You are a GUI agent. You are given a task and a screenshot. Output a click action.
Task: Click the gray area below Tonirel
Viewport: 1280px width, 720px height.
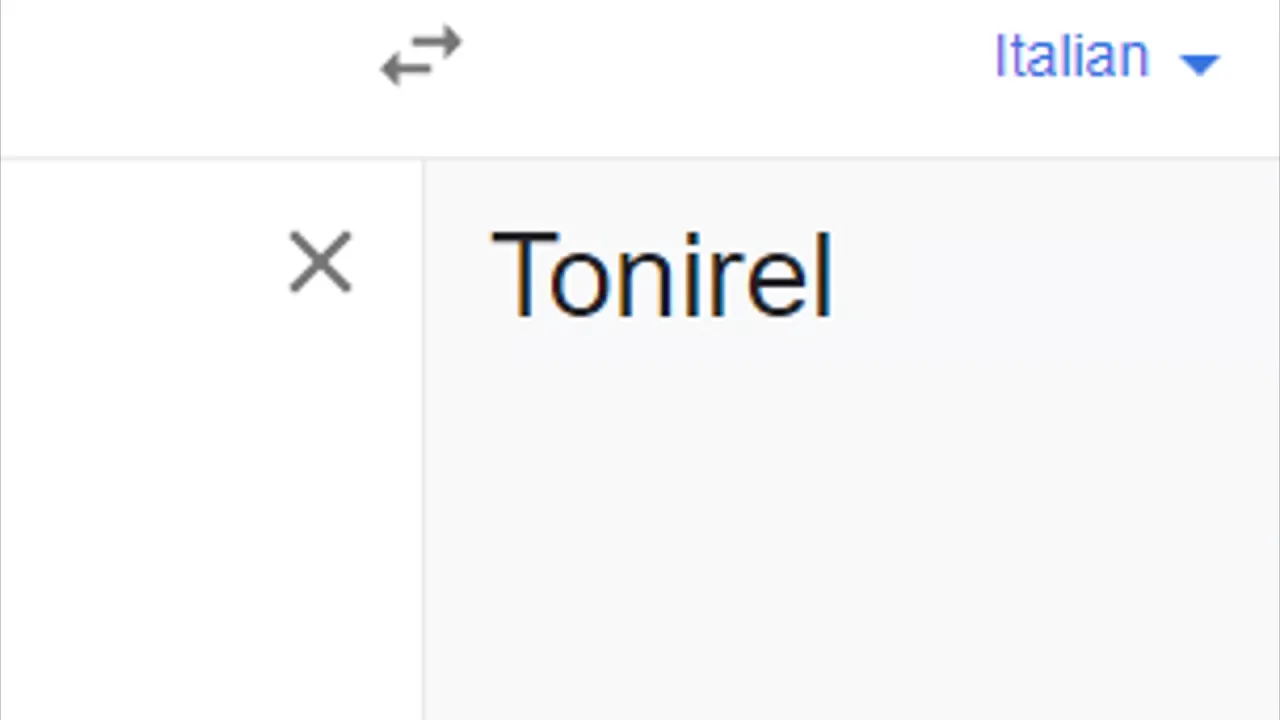pos(851,520)
